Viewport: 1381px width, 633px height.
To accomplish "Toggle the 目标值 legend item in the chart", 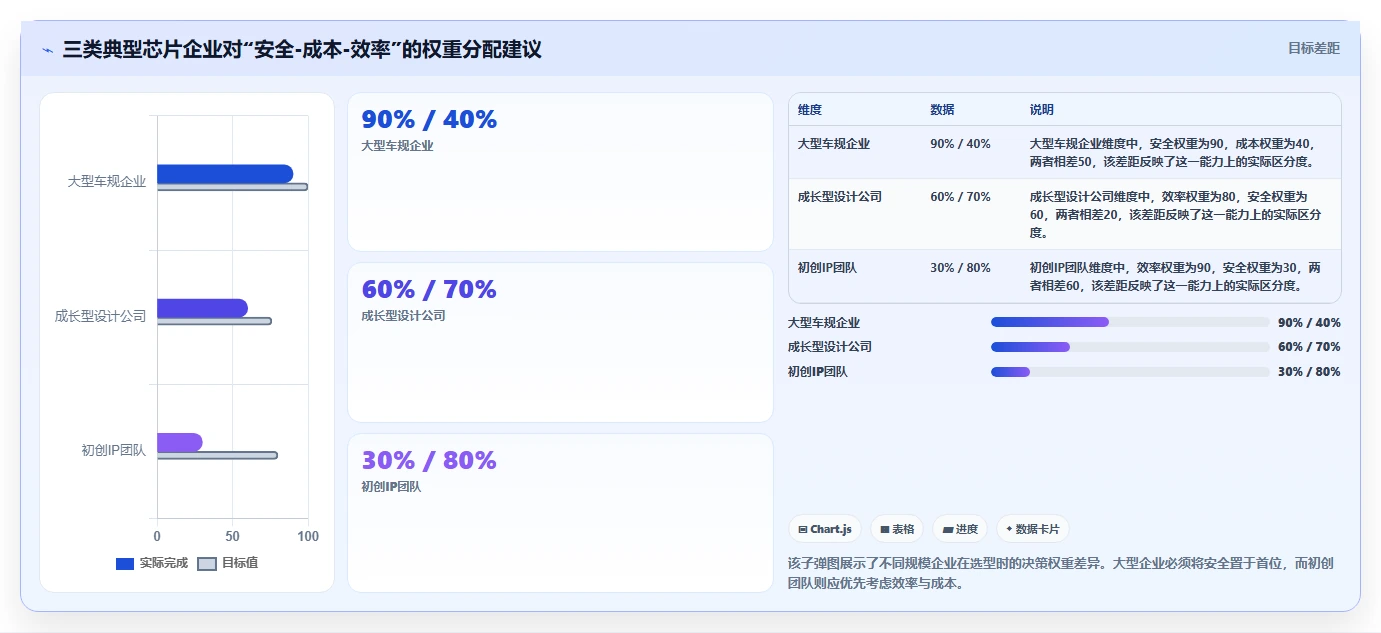I will pos(228,563).
